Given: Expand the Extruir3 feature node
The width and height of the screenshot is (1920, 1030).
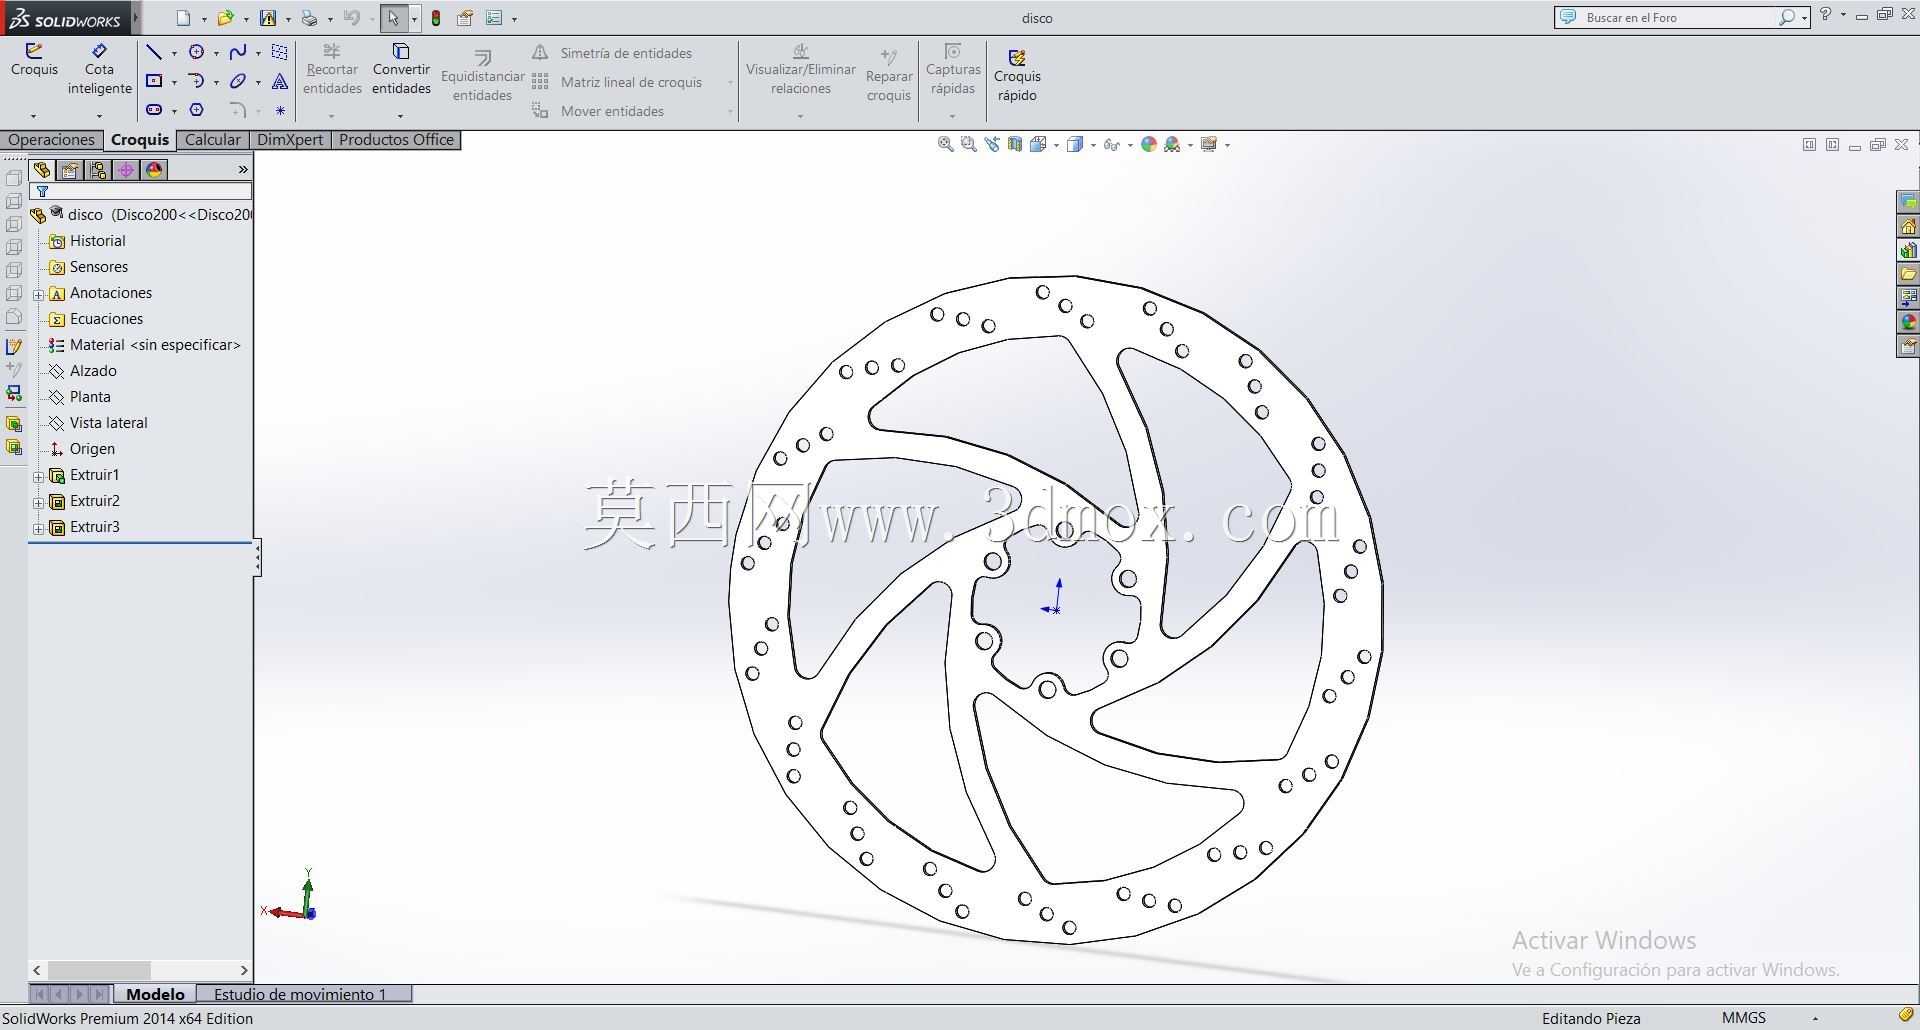Looking at the screenshot, I should (39, 528).
